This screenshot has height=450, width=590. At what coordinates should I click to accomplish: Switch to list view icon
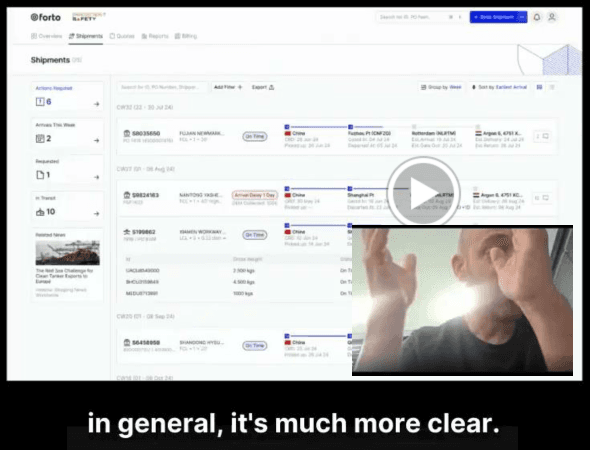pos(552,87)
